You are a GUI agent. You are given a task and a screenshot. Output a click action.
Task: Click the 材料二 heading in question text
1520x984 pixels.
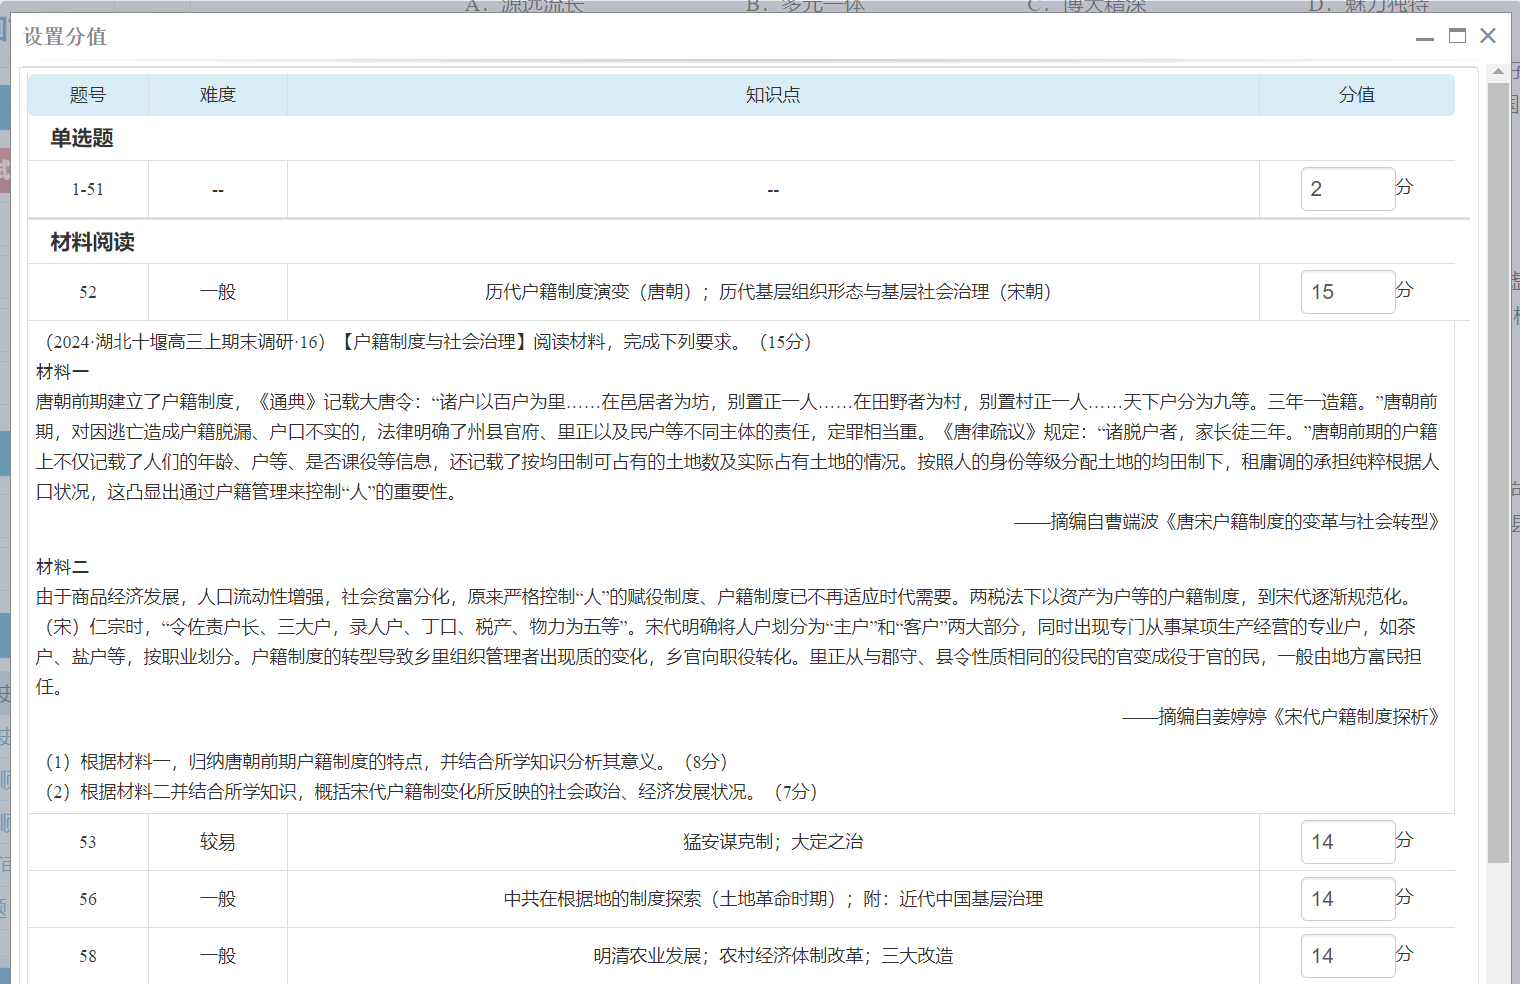(x=62, y=567)
